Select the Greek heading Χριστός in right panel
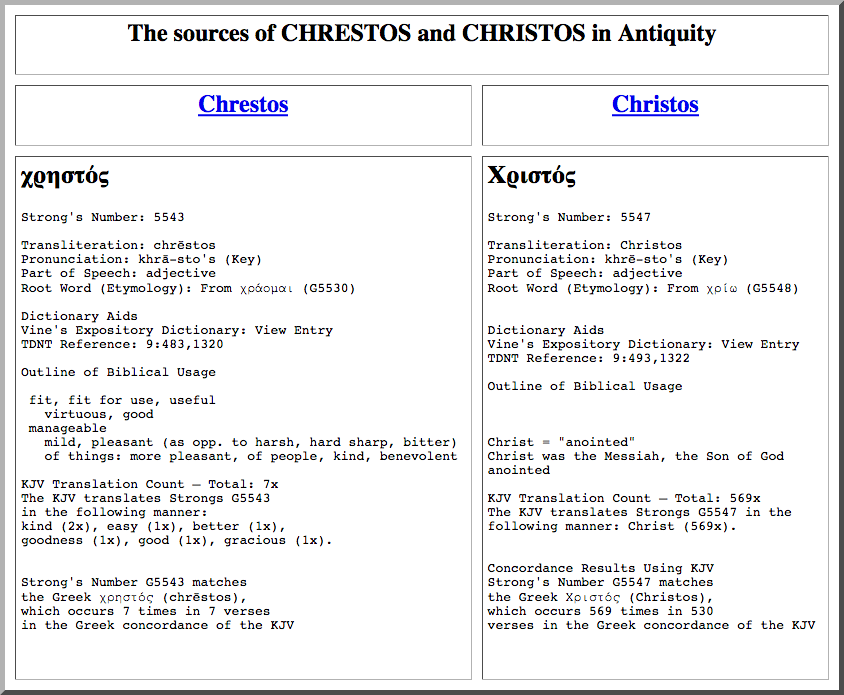This screenshot has height=695, width=844. coord(531,177)
